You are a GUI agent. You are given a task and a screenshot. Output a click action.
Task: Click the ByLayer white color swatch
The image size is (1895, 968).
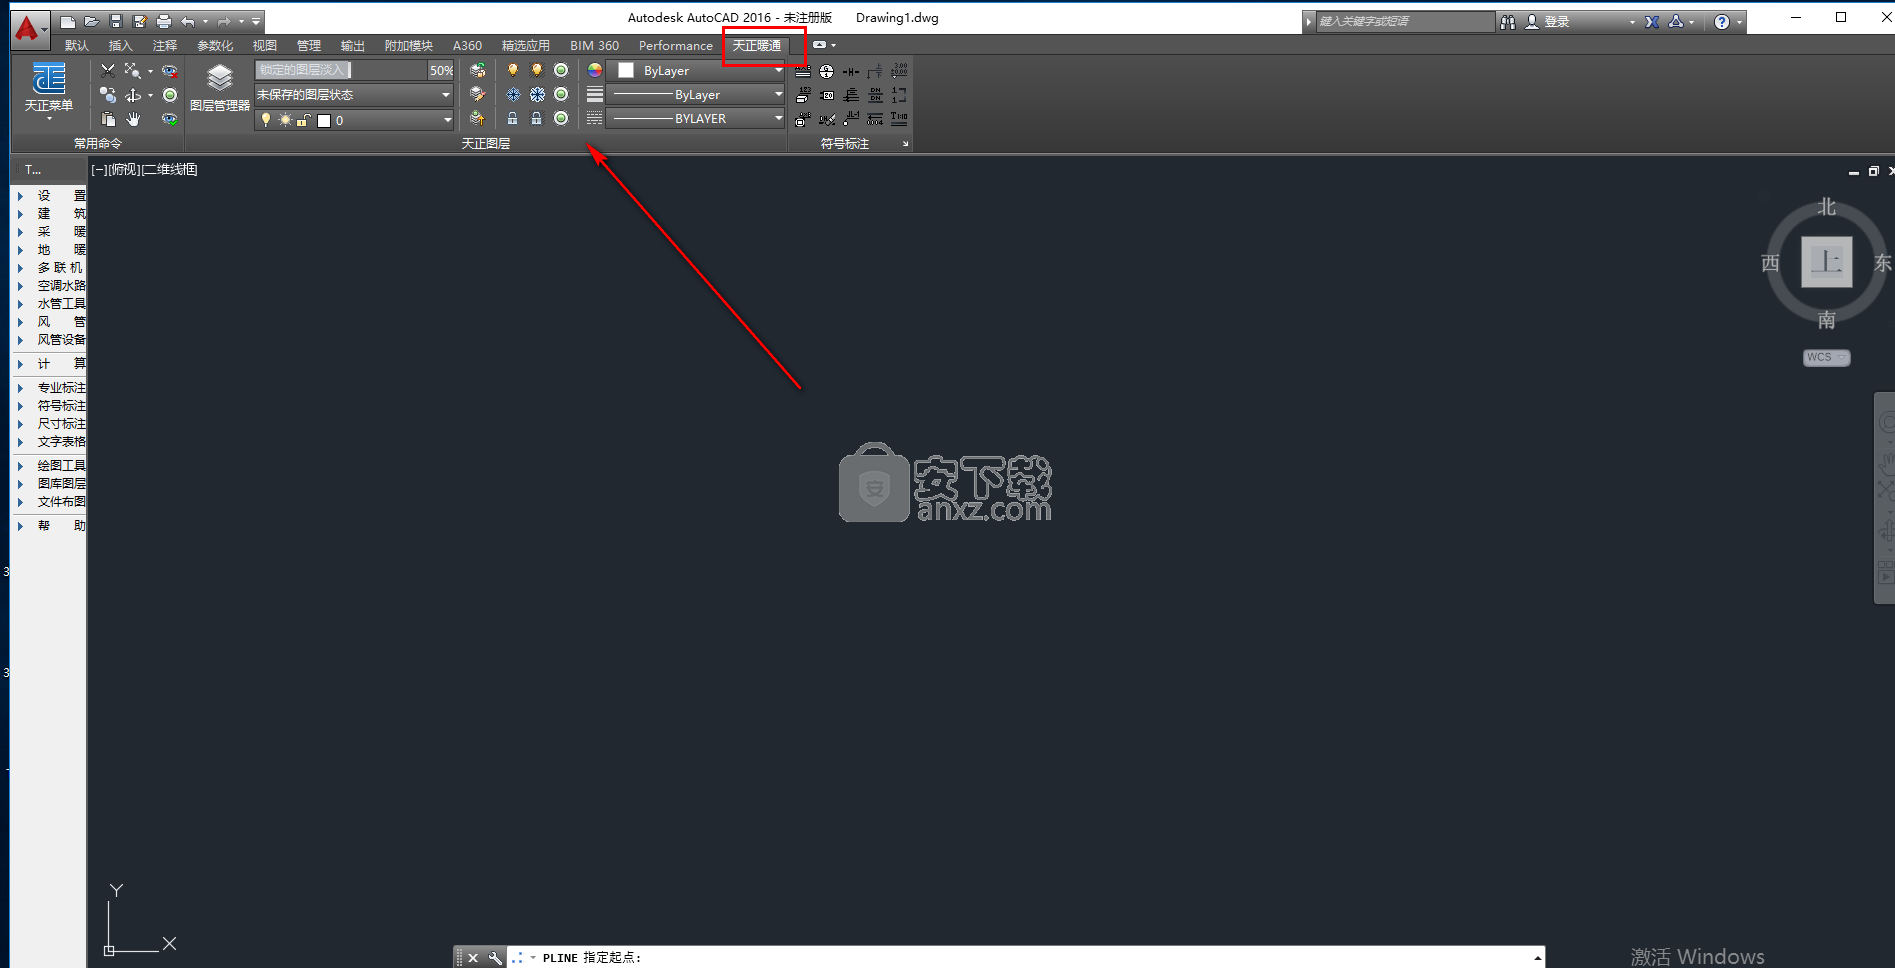(x=626, y=70)
